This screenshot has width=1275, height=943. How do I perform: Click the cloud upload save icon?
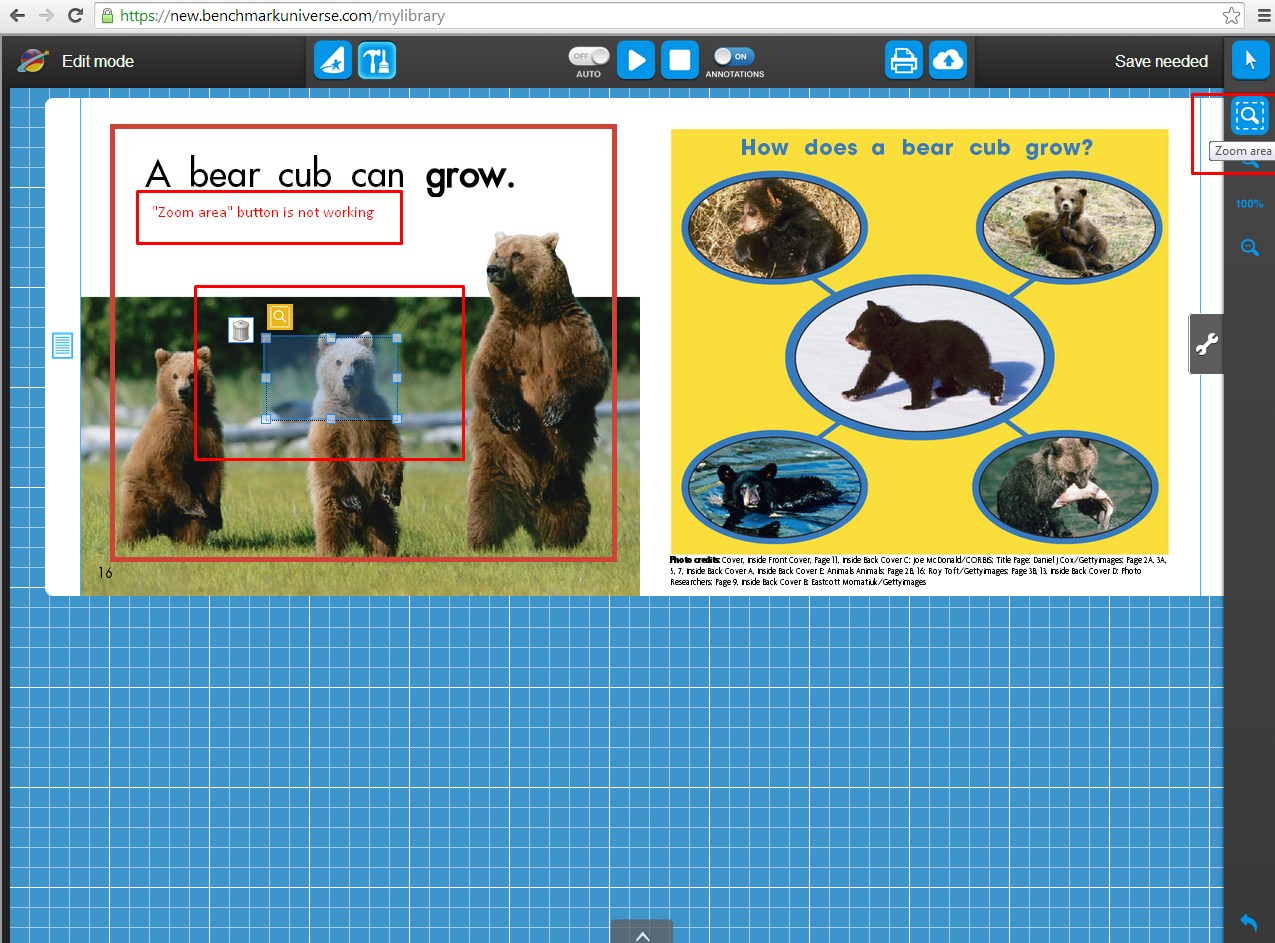point(948,61)
